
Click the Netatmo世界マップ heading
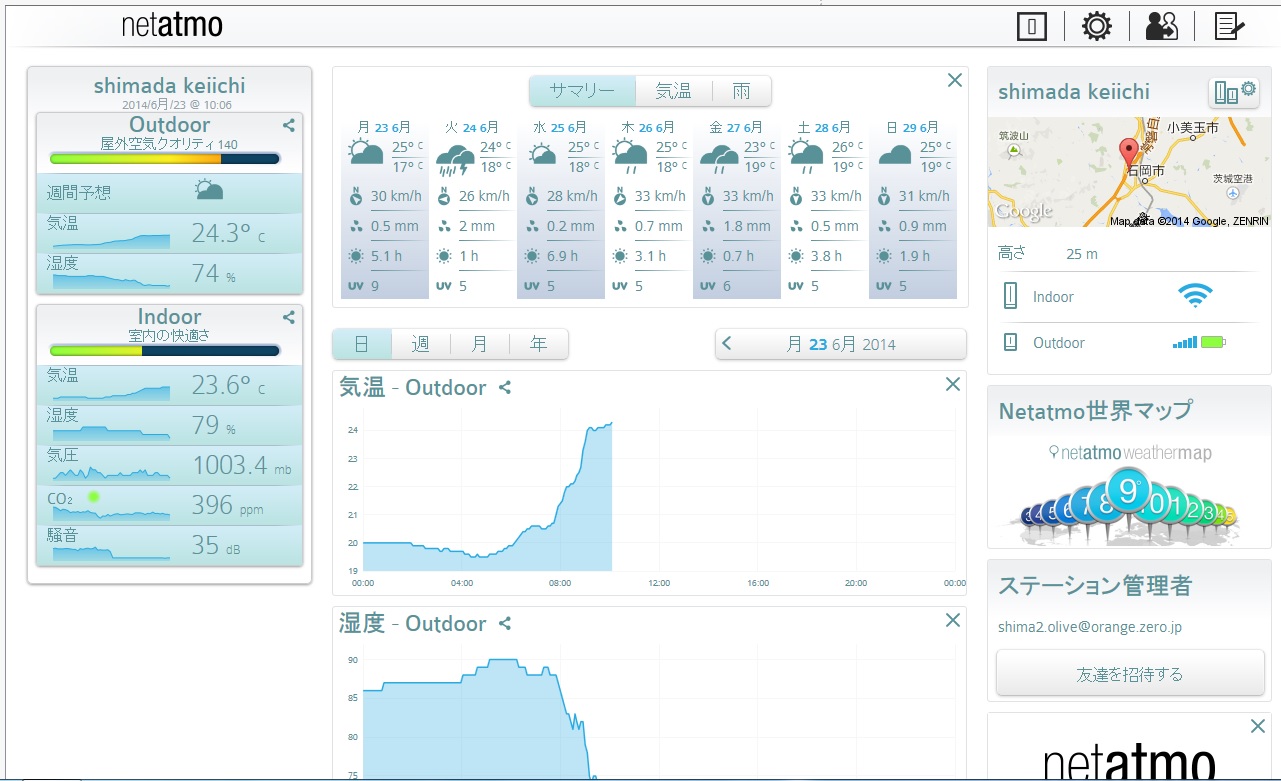point(1095,410)
